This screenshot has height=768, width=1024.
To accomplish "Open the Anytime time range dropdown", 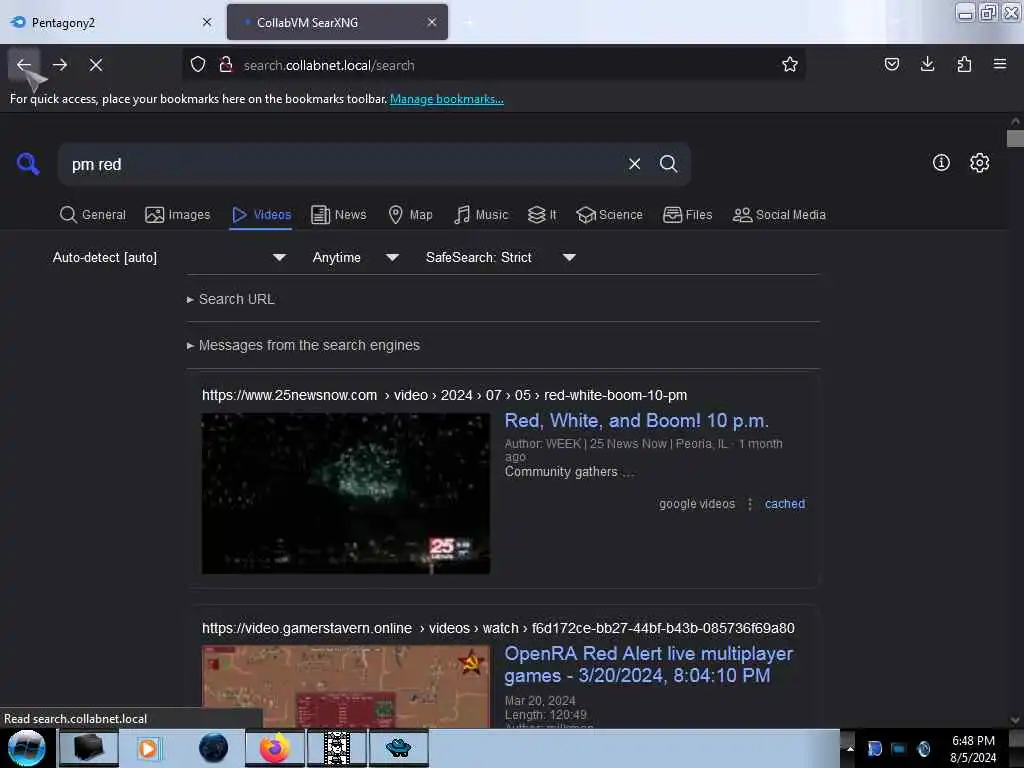I will 355,257.
